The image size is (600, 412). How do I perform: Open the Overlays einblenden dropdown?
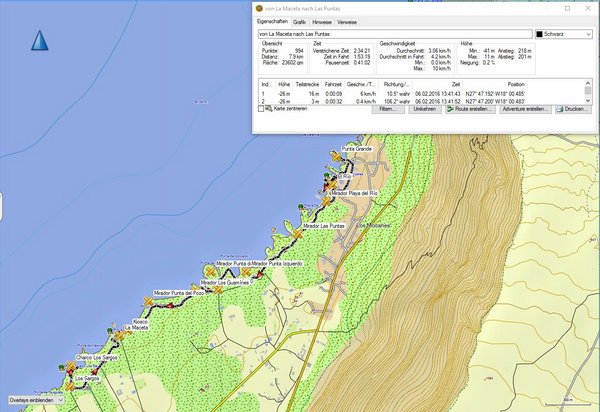point(33,398)
